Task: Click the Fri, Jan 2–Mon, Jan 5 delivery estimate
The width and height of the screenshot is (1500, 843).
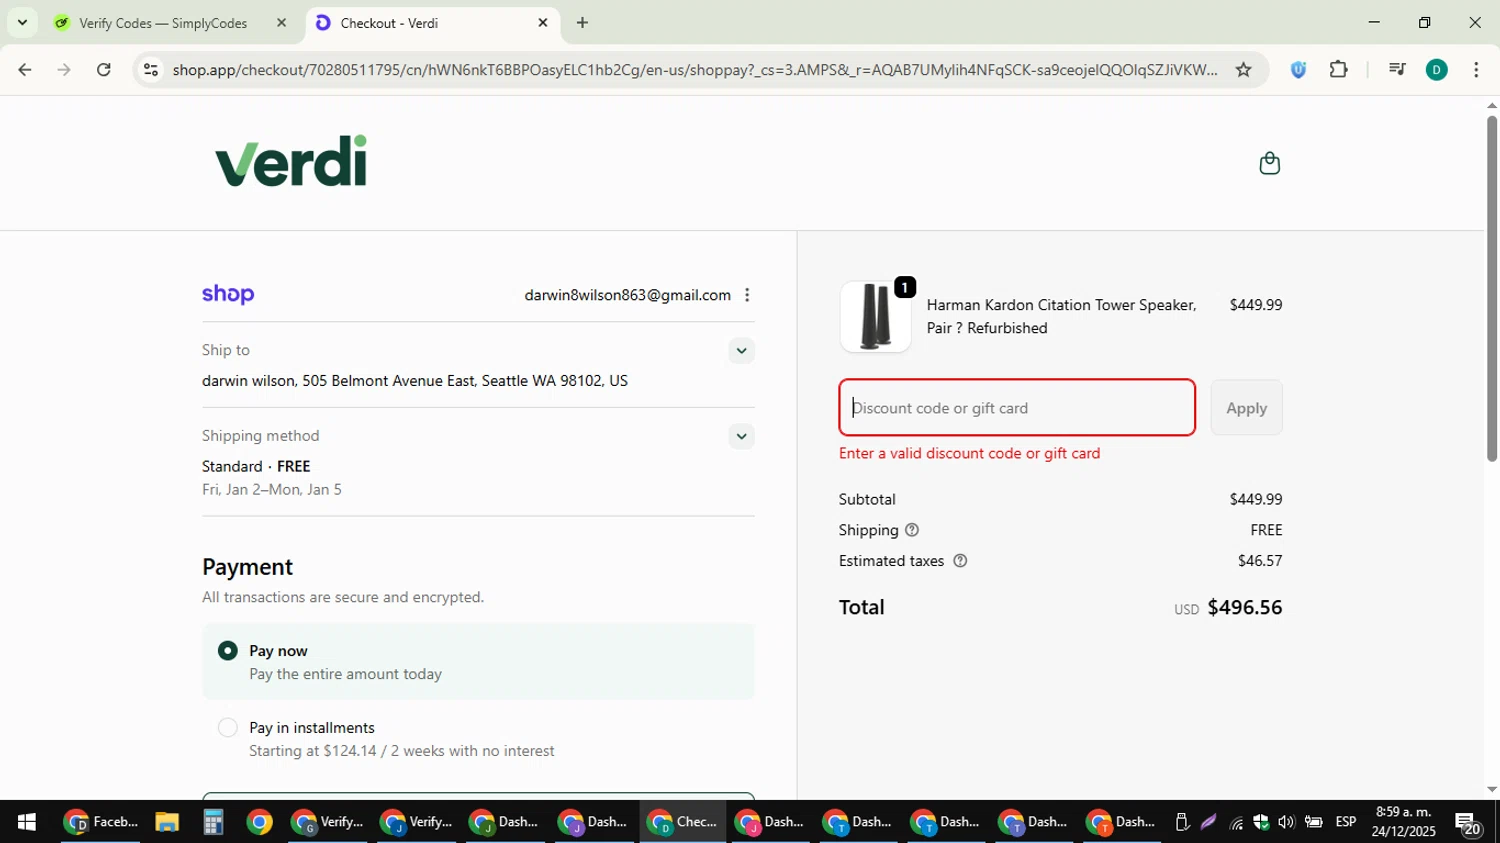Action: click(272, 490)
